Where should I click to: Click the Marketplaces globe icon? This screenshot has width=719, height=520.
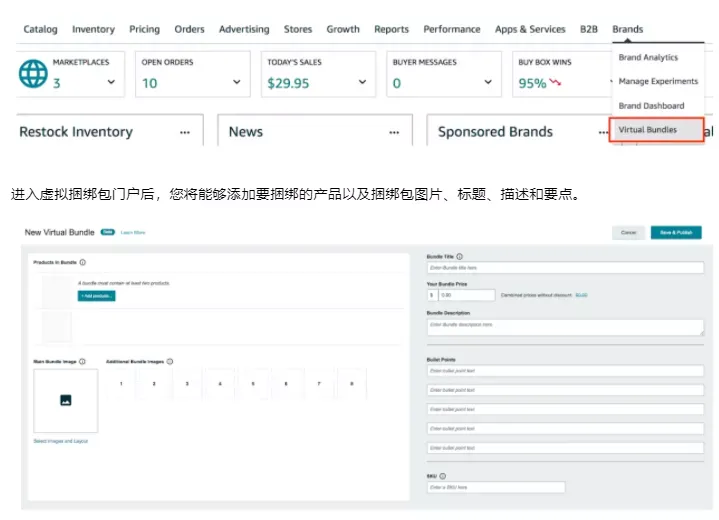(33, 73)
